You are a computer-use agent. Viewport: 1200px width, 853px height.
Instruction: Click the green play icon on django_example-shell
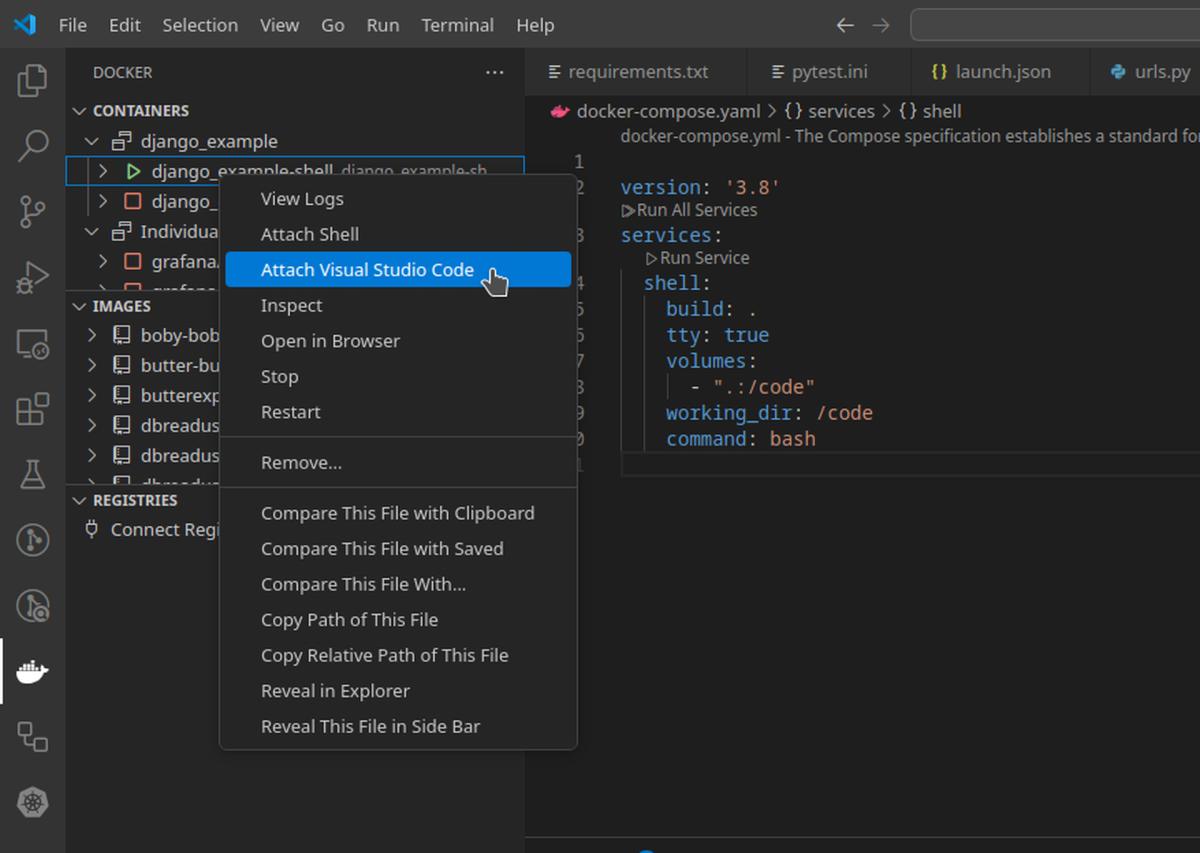[133, 170]
